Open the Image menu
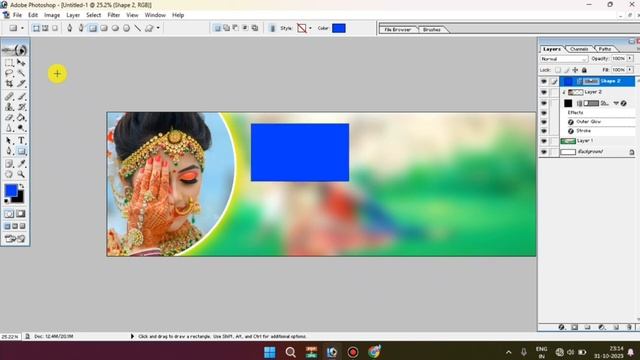The height and width of the screenshot is (360, 640). (52, 15)
